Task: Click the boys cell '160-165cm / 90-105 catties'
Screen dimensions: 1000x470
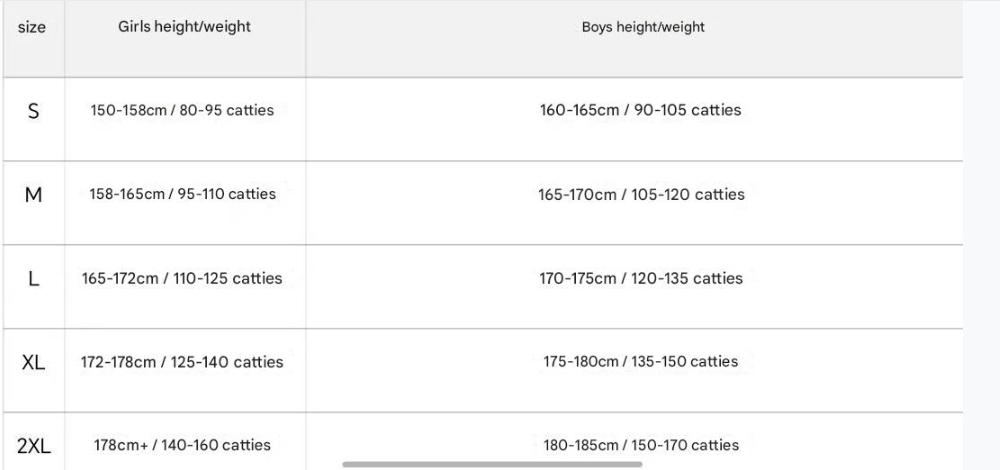Action: pyautogui.click(x=640, y=110)
